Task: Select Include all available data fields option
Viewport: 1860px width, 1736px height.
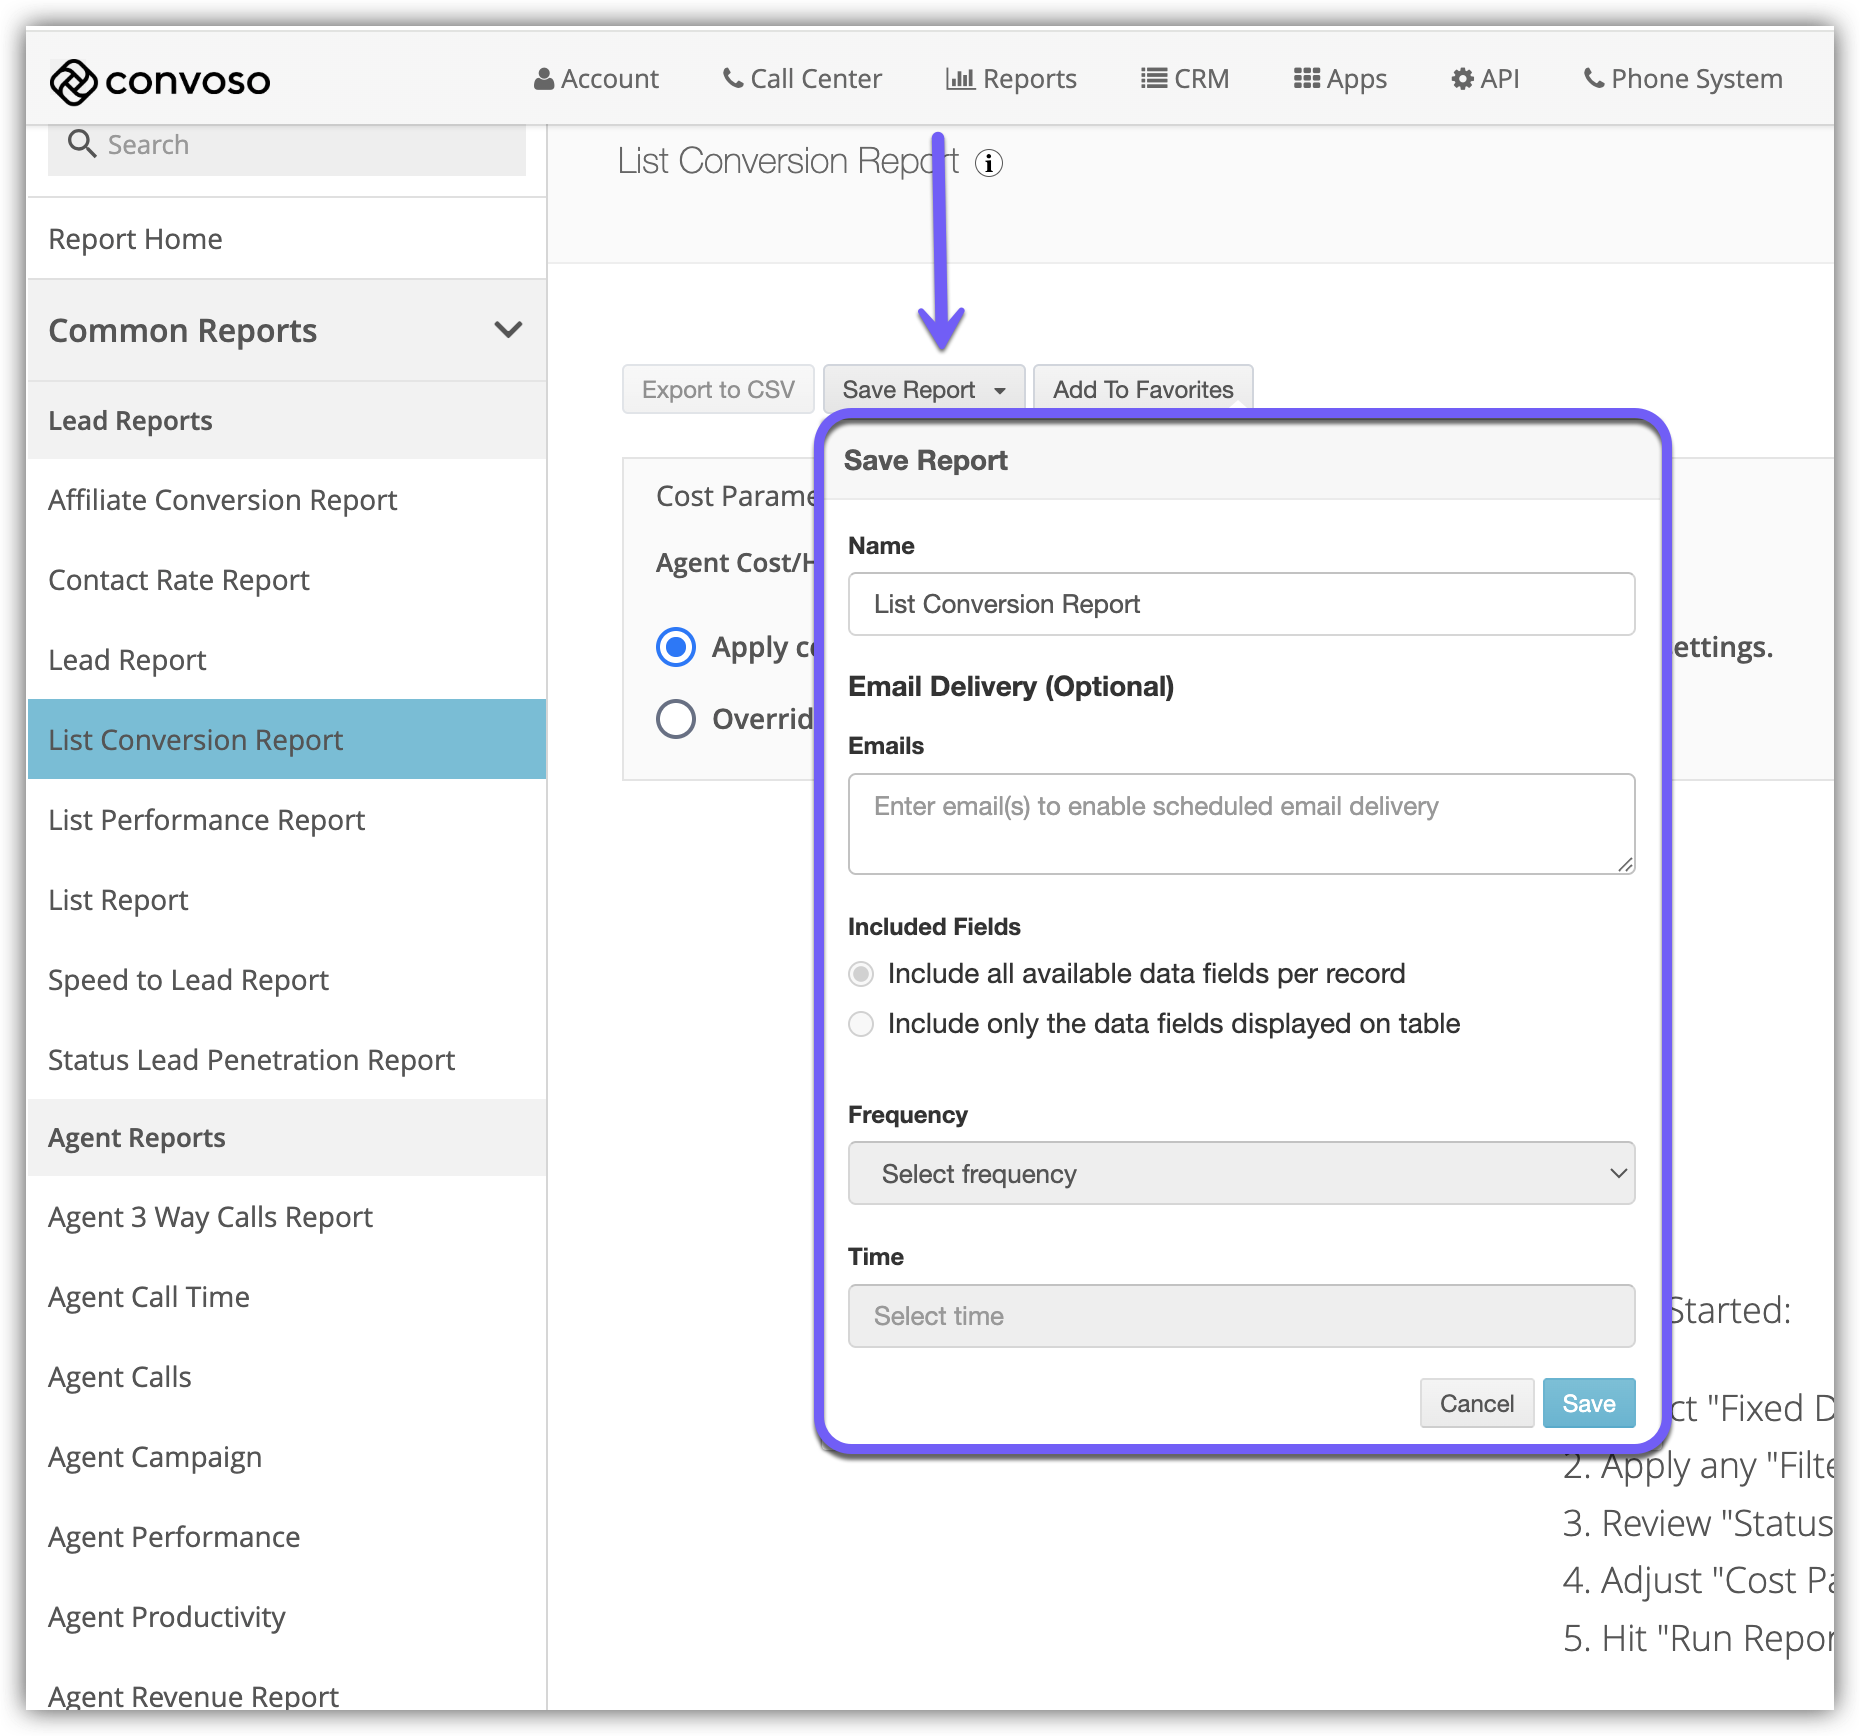Action: point(861,974)
